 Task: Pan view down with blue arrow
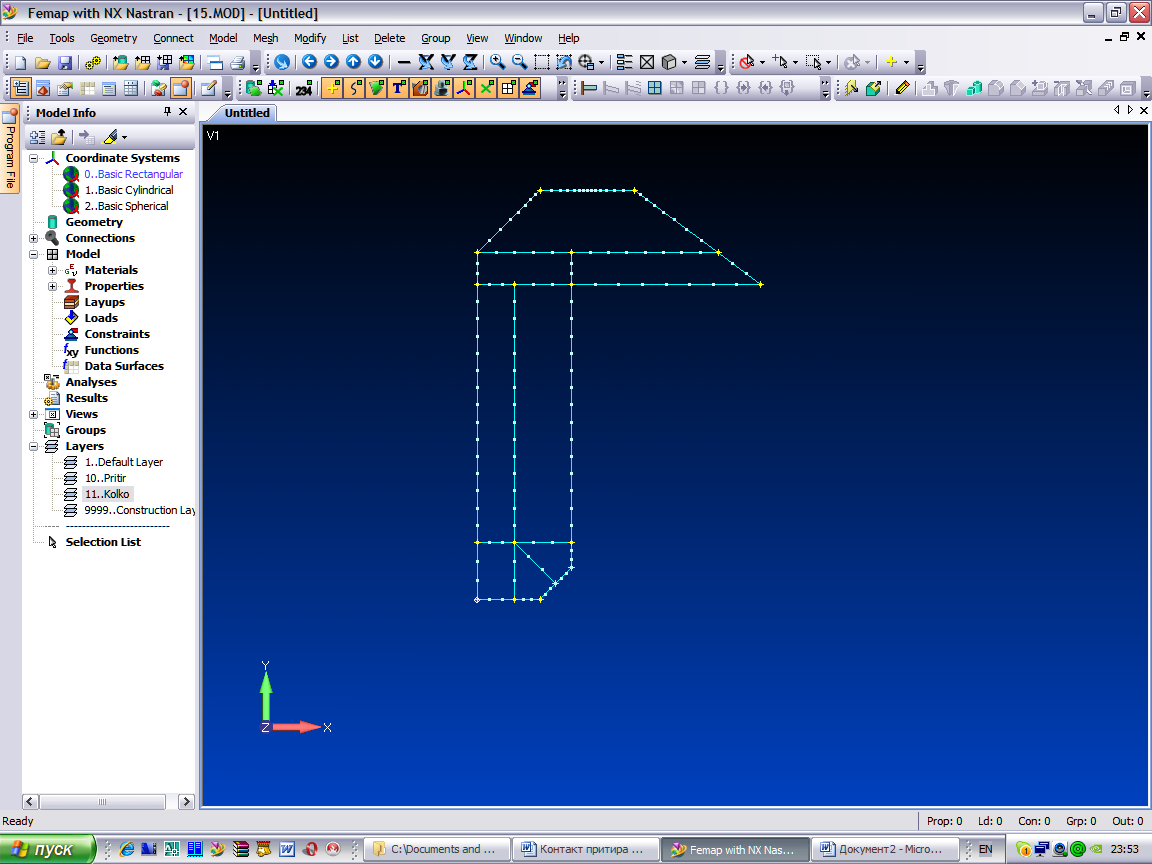[x=375, y=62]
